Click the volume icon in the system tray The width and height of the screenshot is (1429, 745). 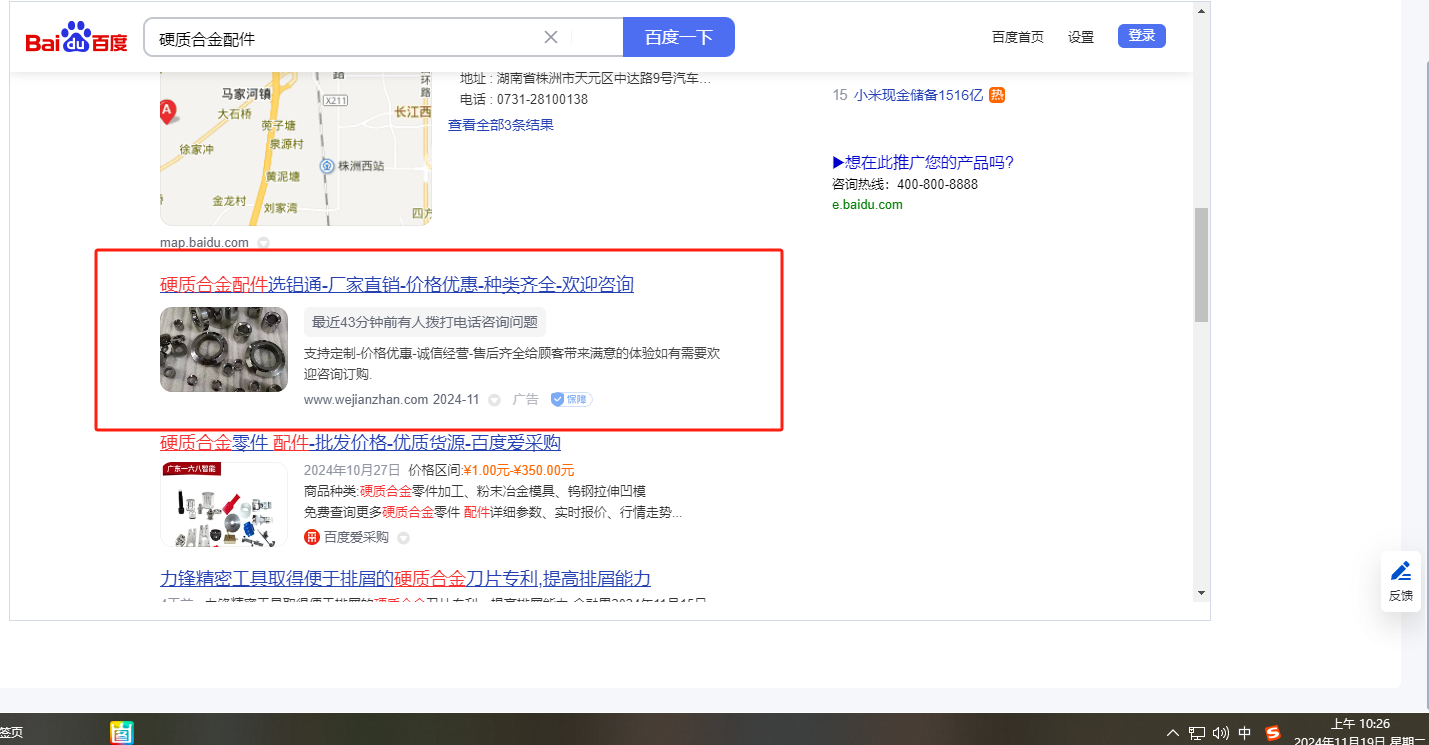(x=1220, y=733)
